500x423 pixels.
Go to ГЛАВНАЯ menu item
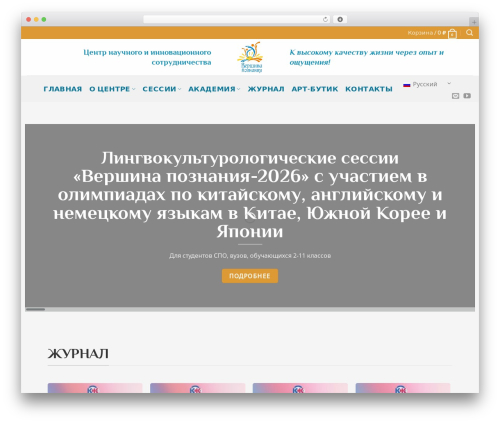pos(63,89)
